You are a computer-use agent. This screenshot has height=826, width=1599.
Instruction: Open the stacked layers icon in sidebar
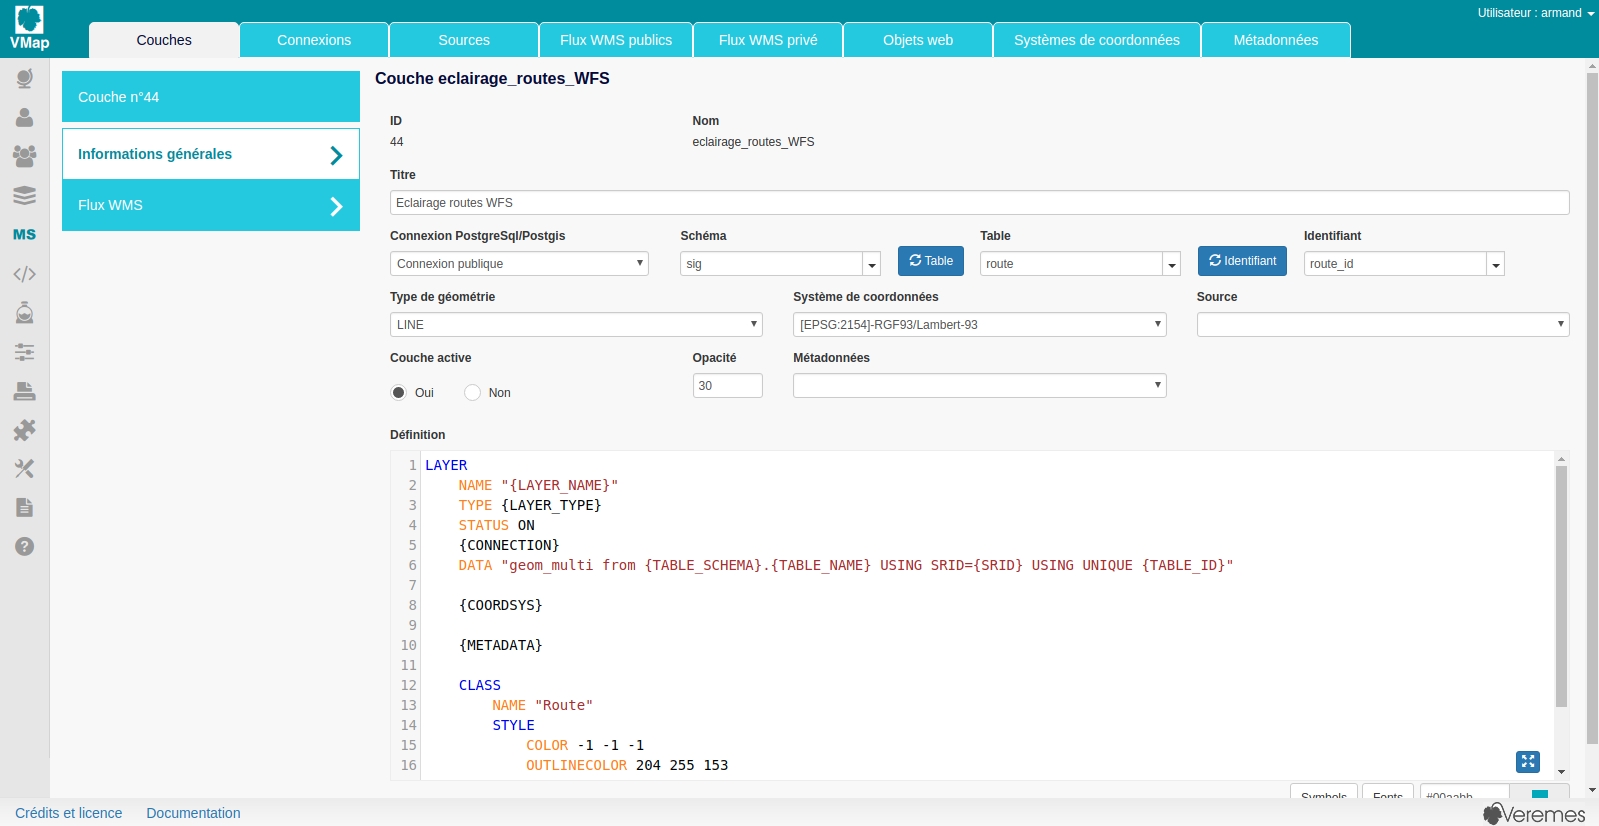25,195
